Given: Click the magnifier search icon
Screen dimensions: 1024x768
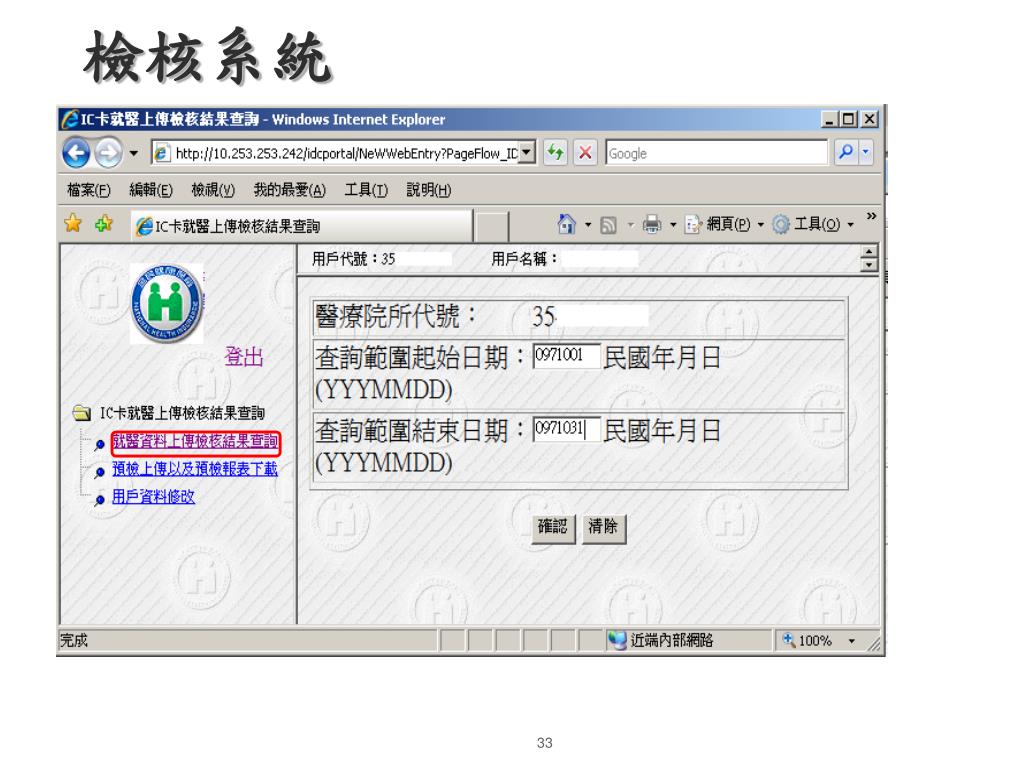Looking at the screenshot, I should 846,153.
